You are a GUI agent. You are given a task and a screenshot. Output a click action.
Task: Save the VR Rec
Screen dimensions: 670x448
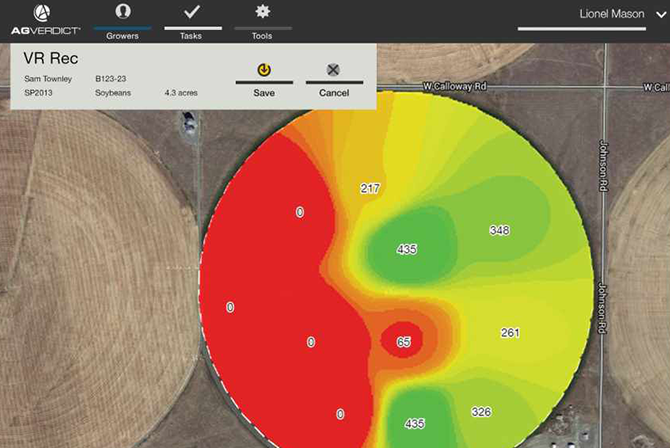coord(264,81)
